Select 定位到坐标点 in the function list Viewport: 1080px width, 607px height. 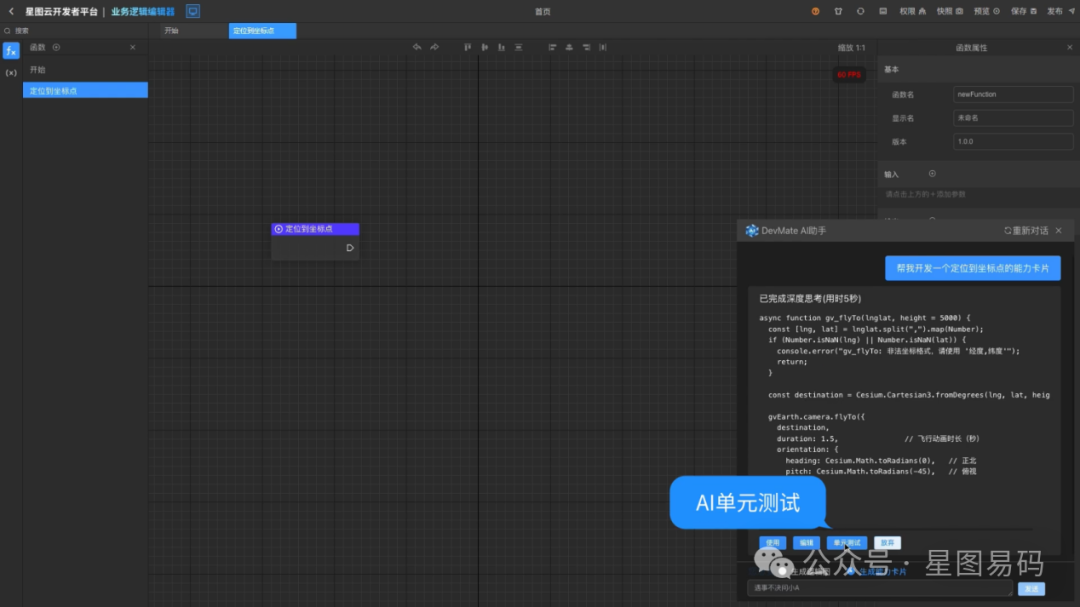coord(85,90)
